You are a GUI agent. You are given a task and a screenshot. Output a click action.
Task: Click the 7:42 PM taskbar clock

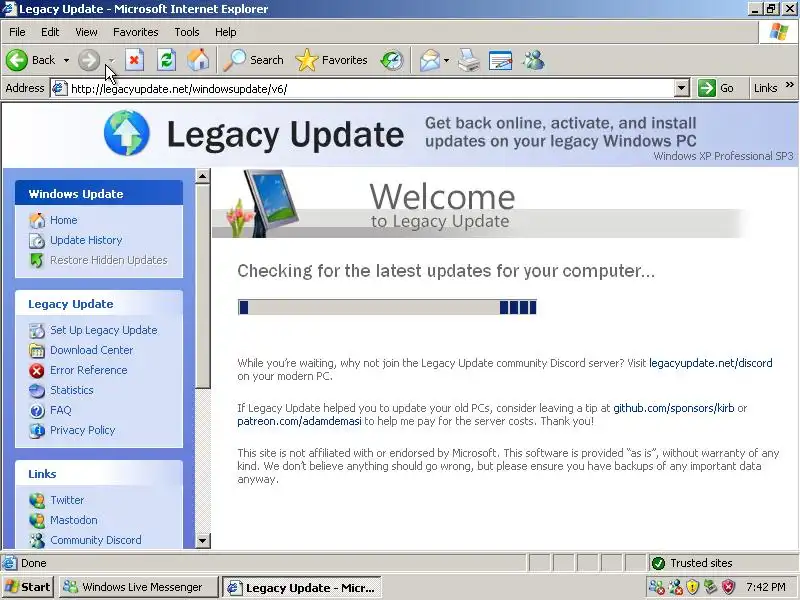click(x=765, y=587)
